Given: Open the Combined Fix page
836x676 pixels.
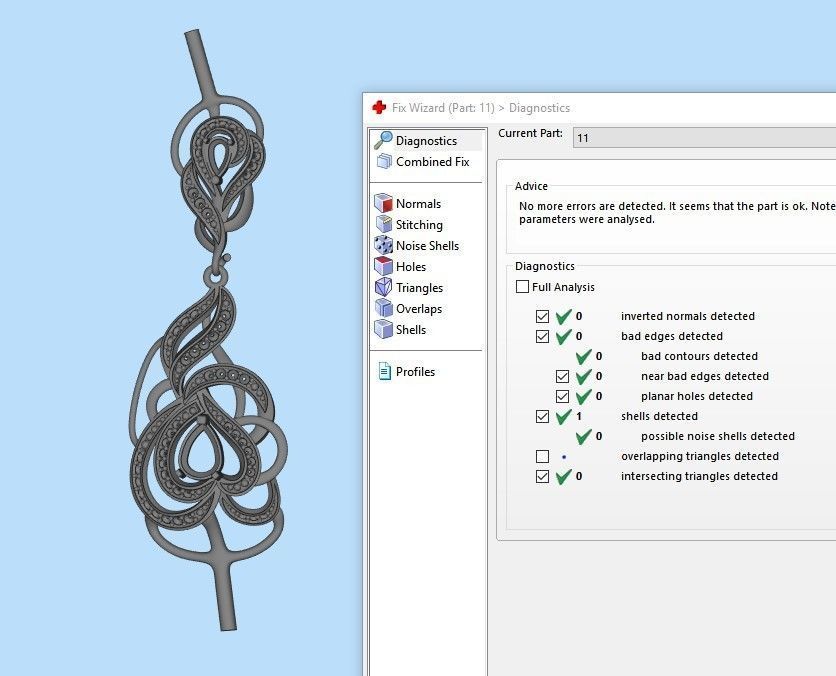Looking at the screenshot, I should pyautogui.click(x=427, y=162).
